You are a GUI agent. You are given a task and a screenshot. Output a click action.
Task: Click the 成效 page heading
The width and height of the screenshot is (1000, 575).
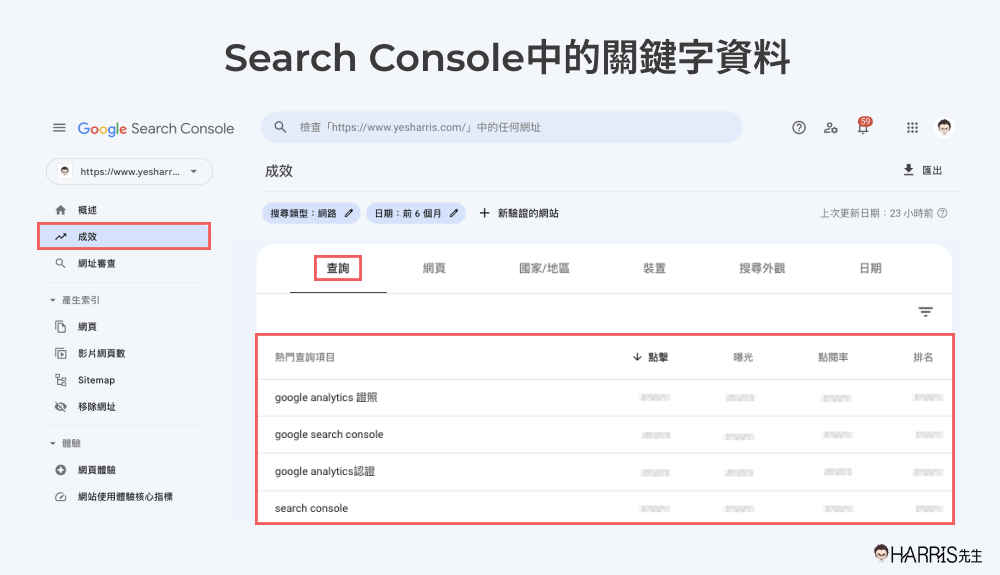point(279,171)
